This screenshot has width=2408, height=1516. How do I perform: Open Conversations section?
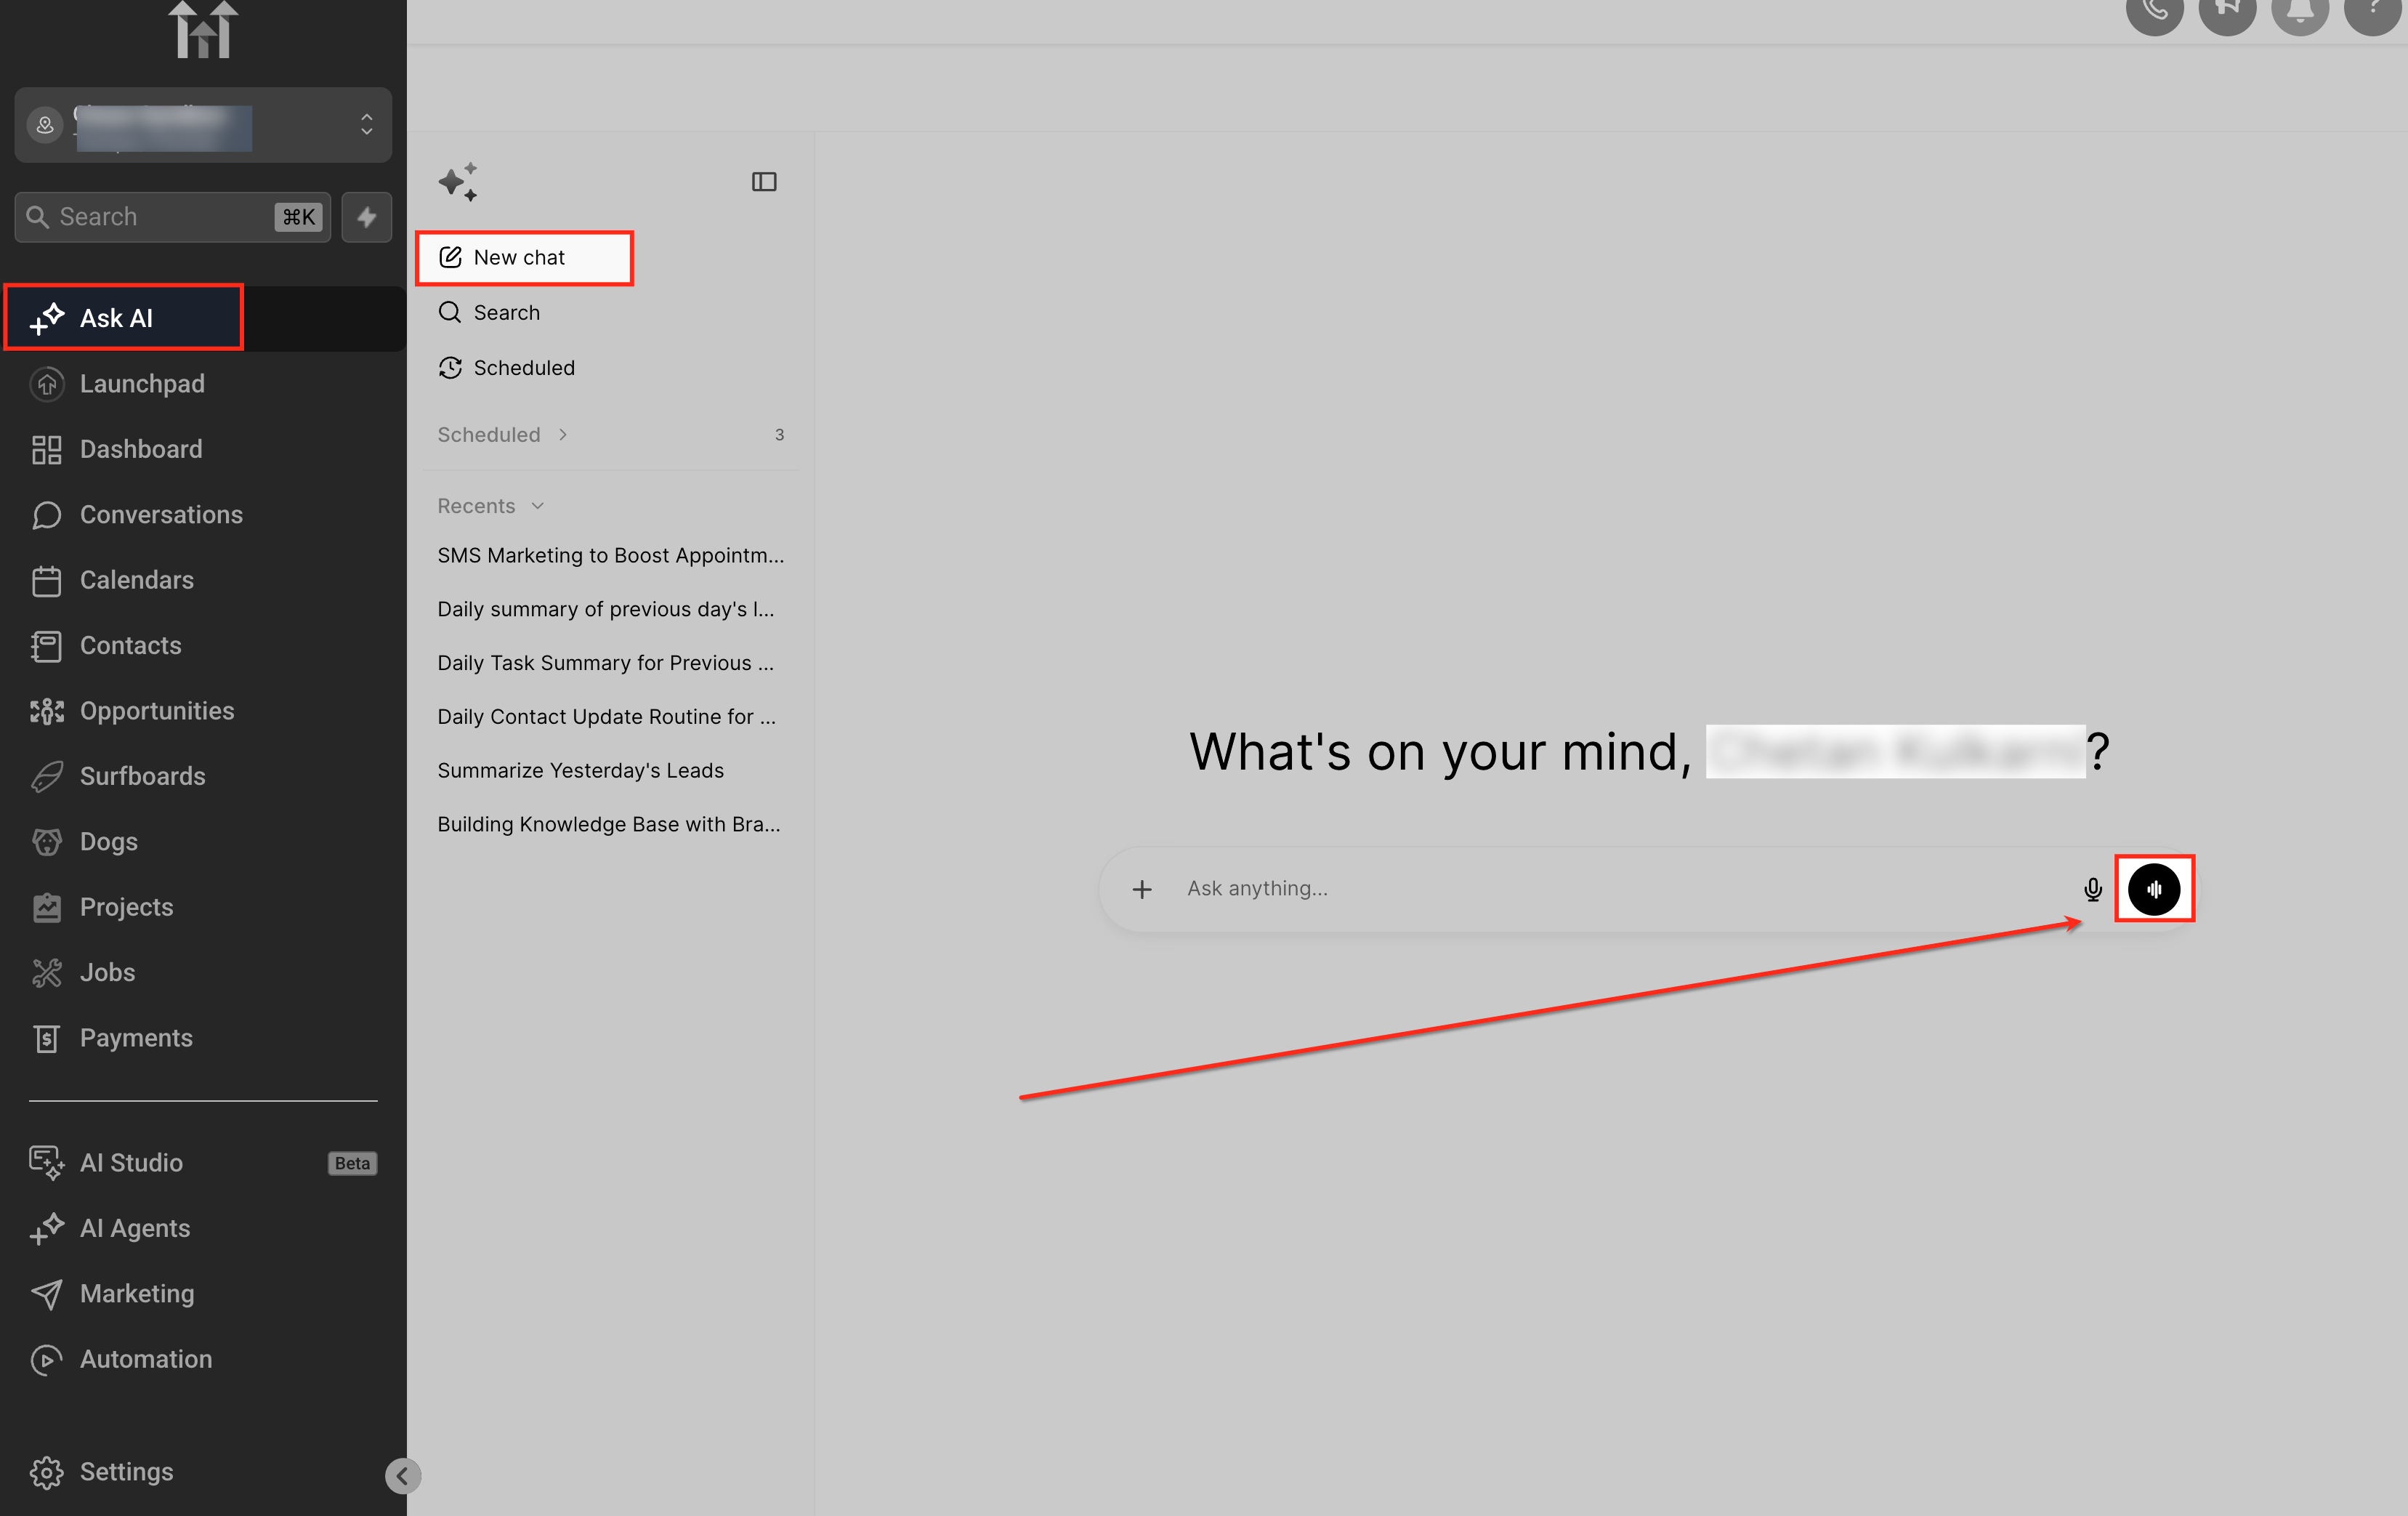click(x=161, y=515)
